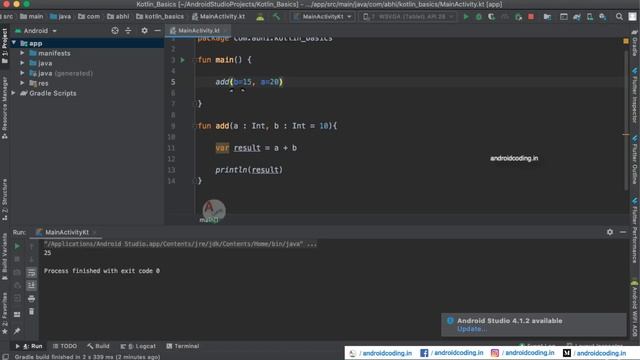Click MainActivity.kt breadcrumb in navigation bar
This screenshot has height=360, width=640.
click(x=218, y=17)
